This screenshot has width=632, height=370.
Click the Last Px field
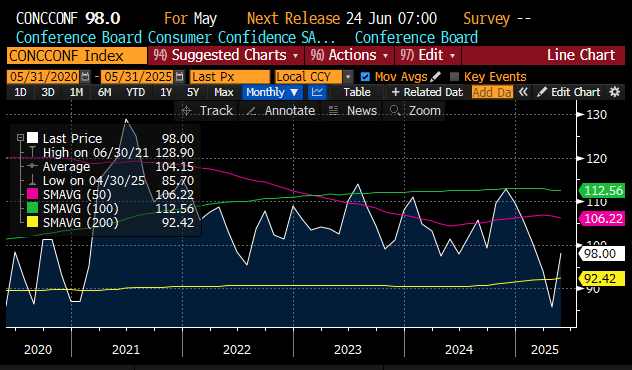tap(230, 77)
